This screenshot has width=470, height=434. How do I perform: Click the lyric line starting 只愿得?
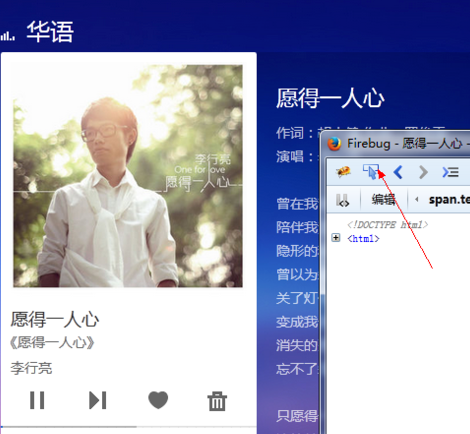click(297, 416)
